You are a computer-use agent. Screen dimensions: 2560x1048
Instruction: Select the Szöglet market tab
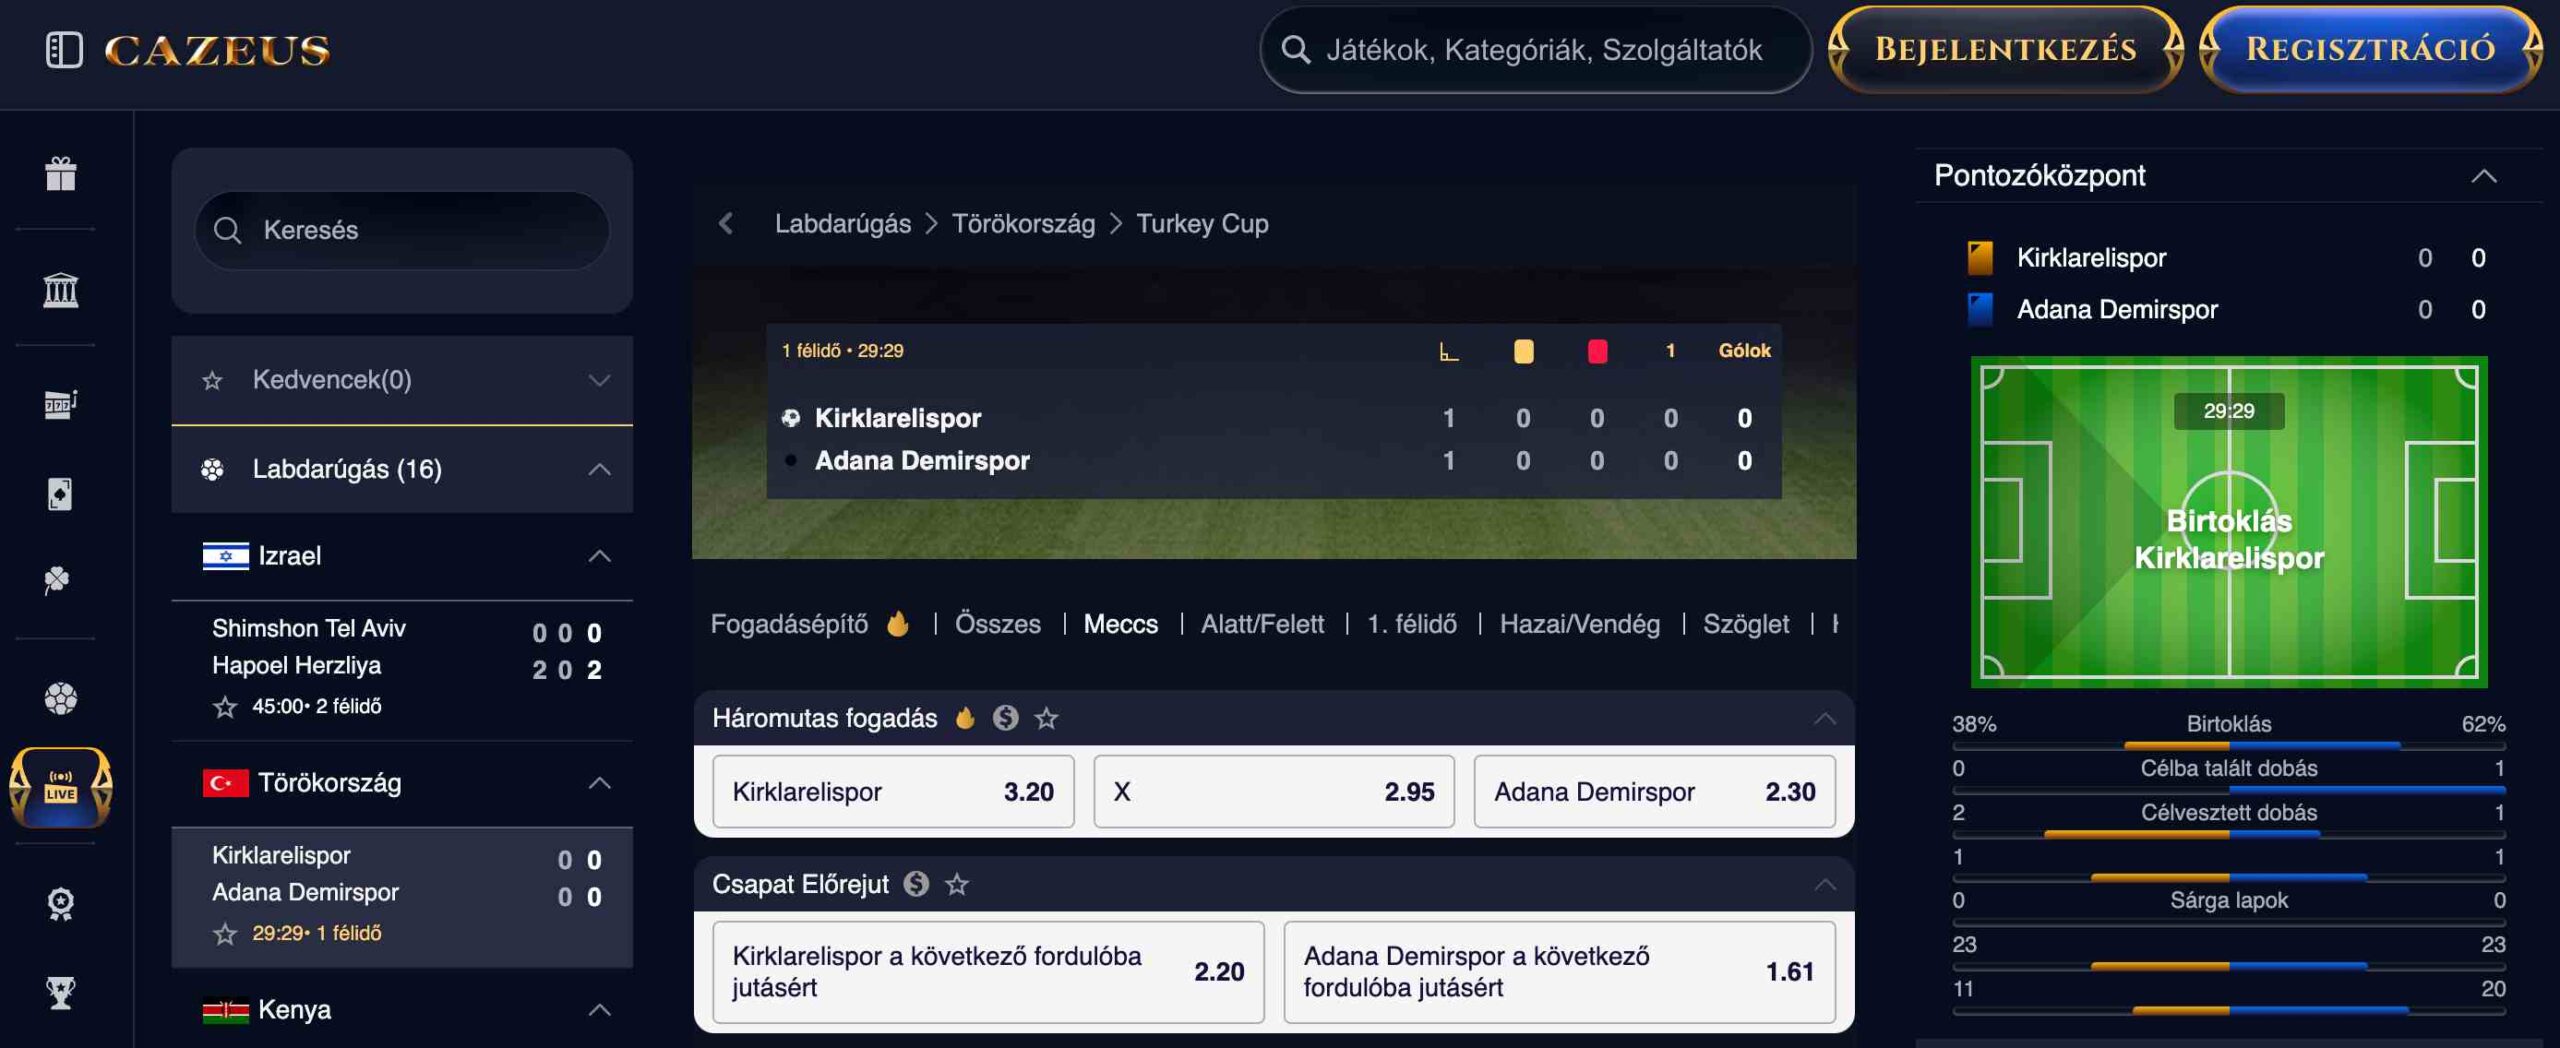1746,624
